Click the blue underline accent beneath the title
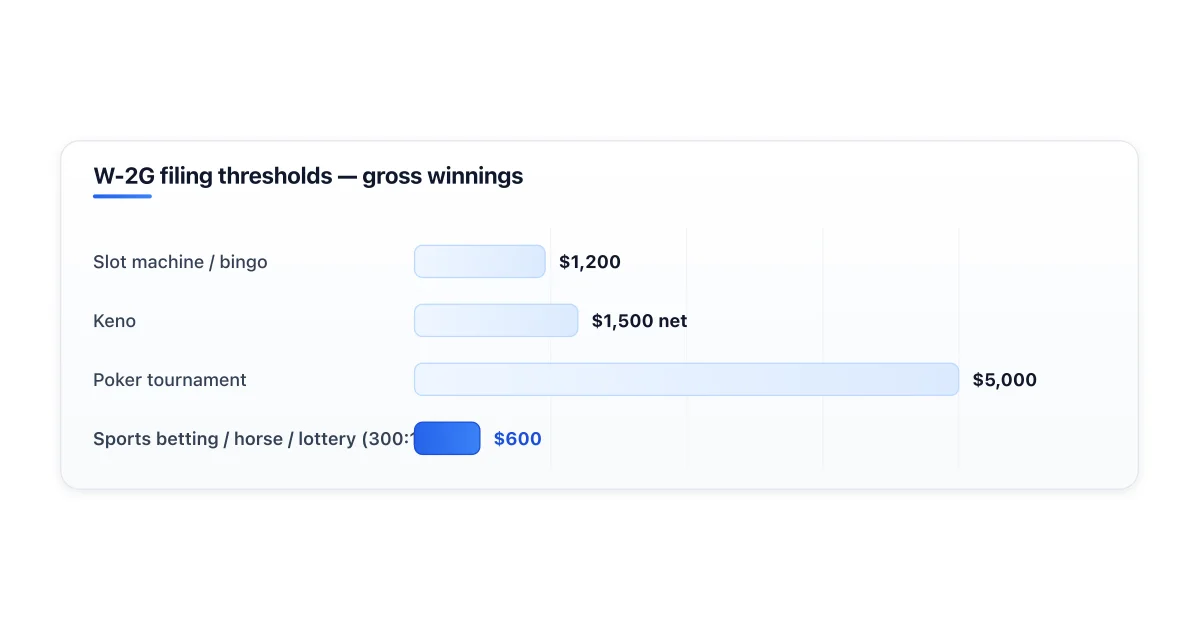Screen dimensions: 1200x630 pos(122,196)
